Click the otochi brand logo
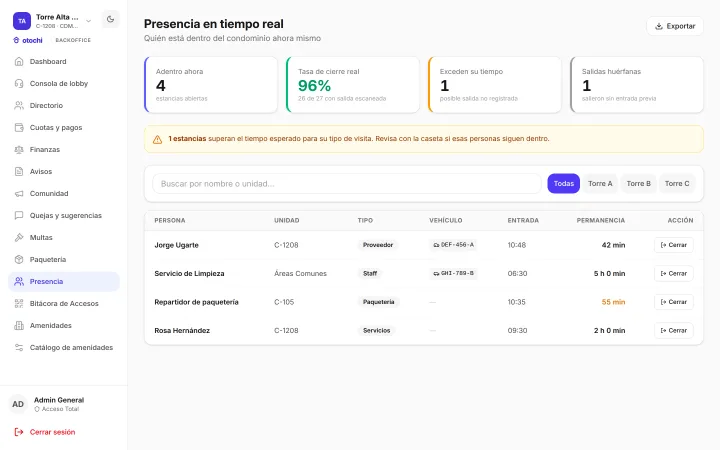This screenshot has width=720, height=450. point(28,40)
